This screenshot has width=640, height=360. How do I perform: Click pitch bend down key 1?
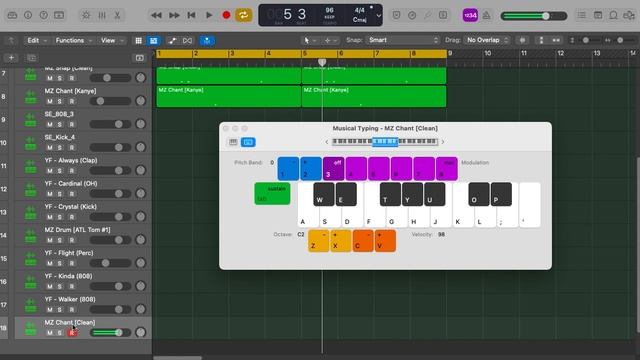[288, 169]
